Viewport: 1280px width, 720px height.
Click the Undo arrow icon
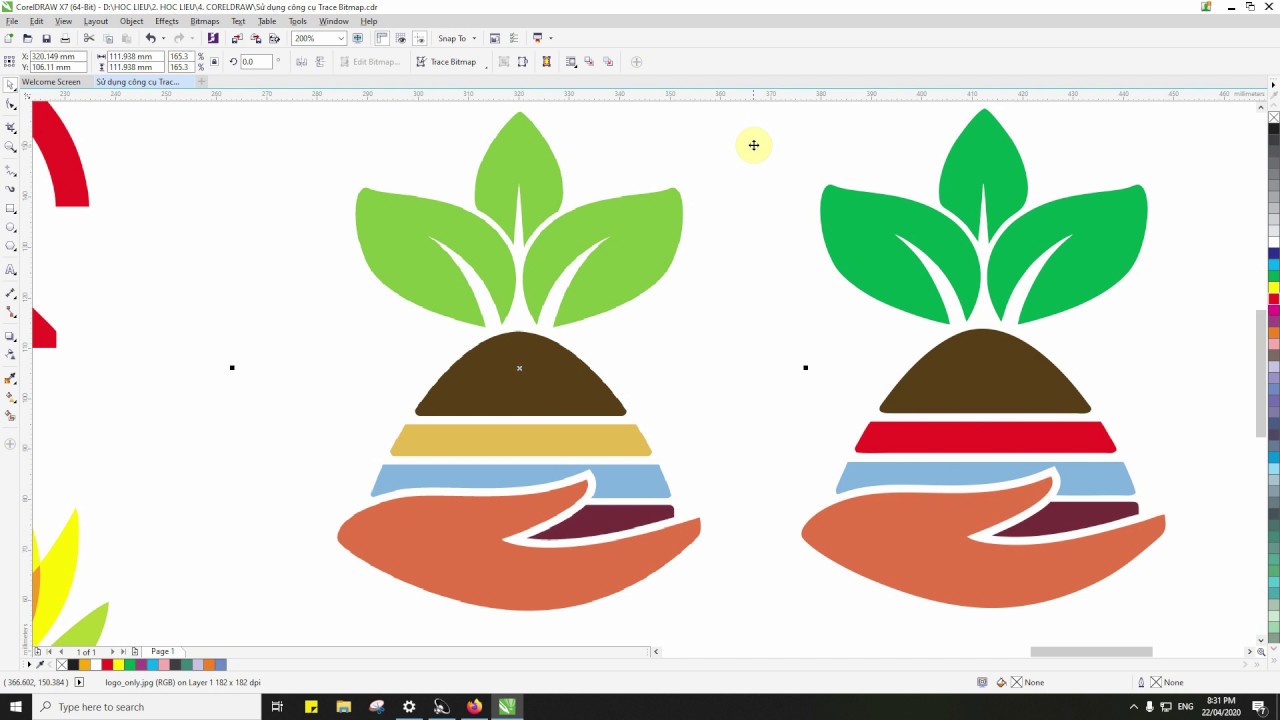[x=150, y=38]
